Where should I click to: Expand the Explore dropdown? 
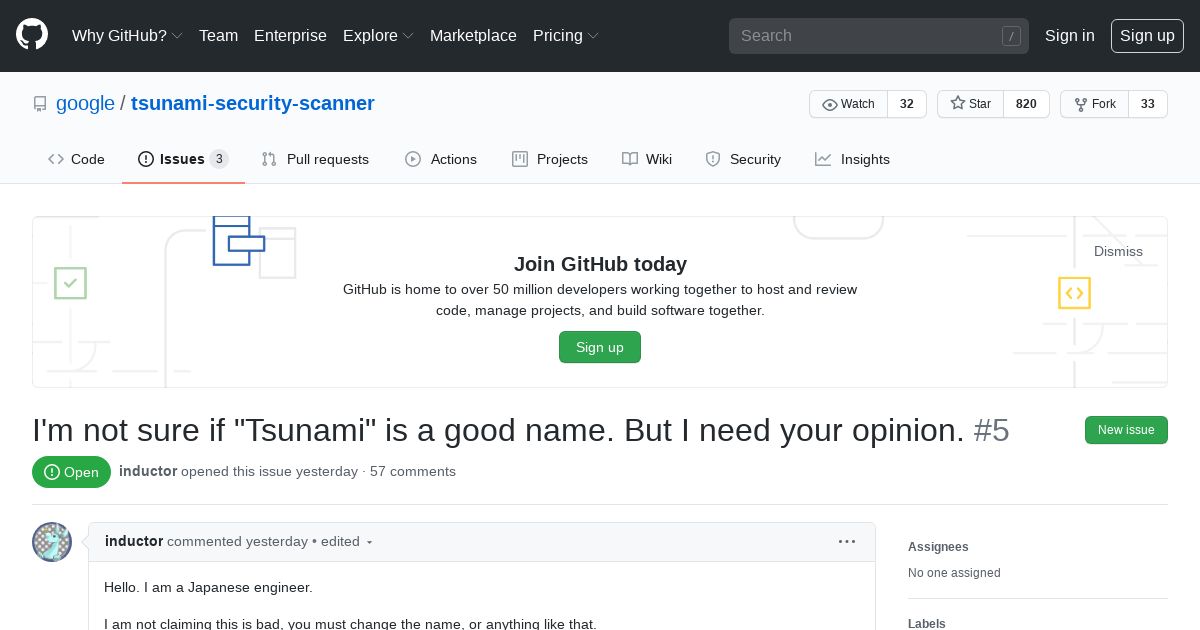point(378,35)
